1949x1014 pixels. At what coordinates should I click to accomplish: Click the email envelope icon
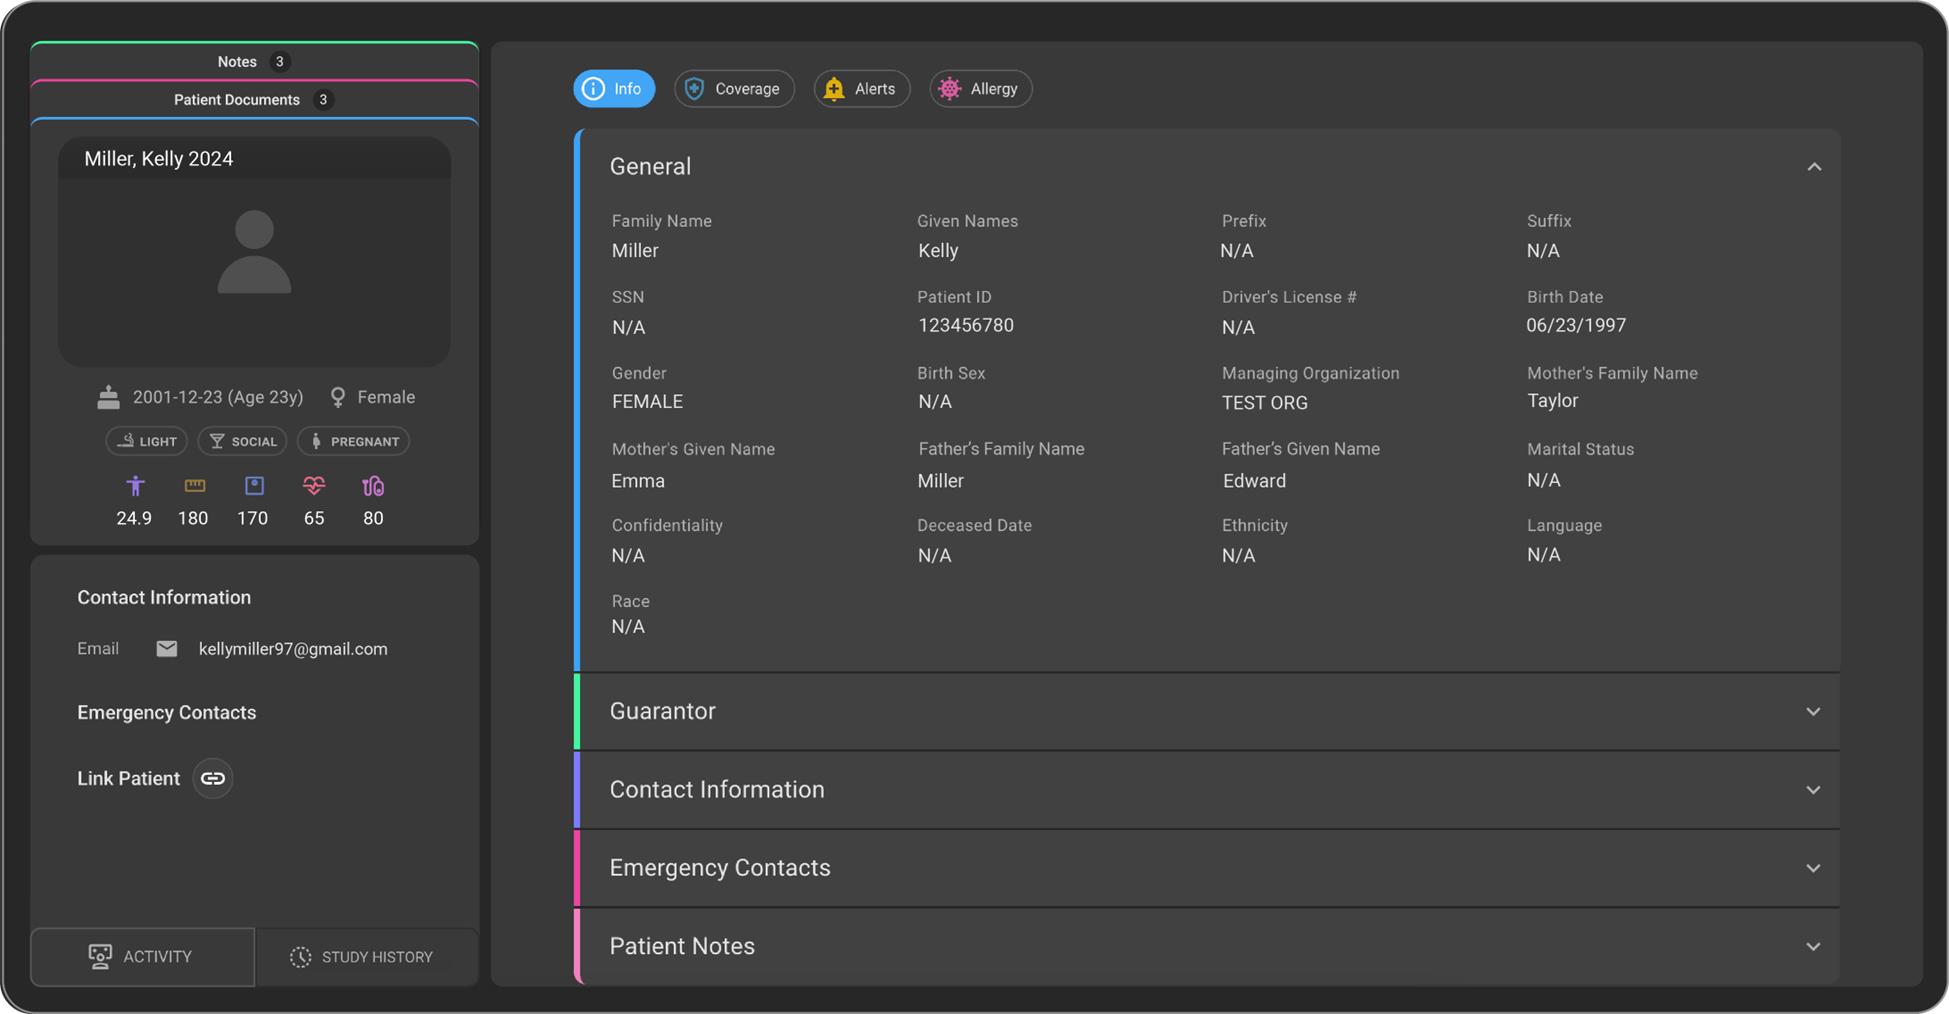(x=166, y=648)
